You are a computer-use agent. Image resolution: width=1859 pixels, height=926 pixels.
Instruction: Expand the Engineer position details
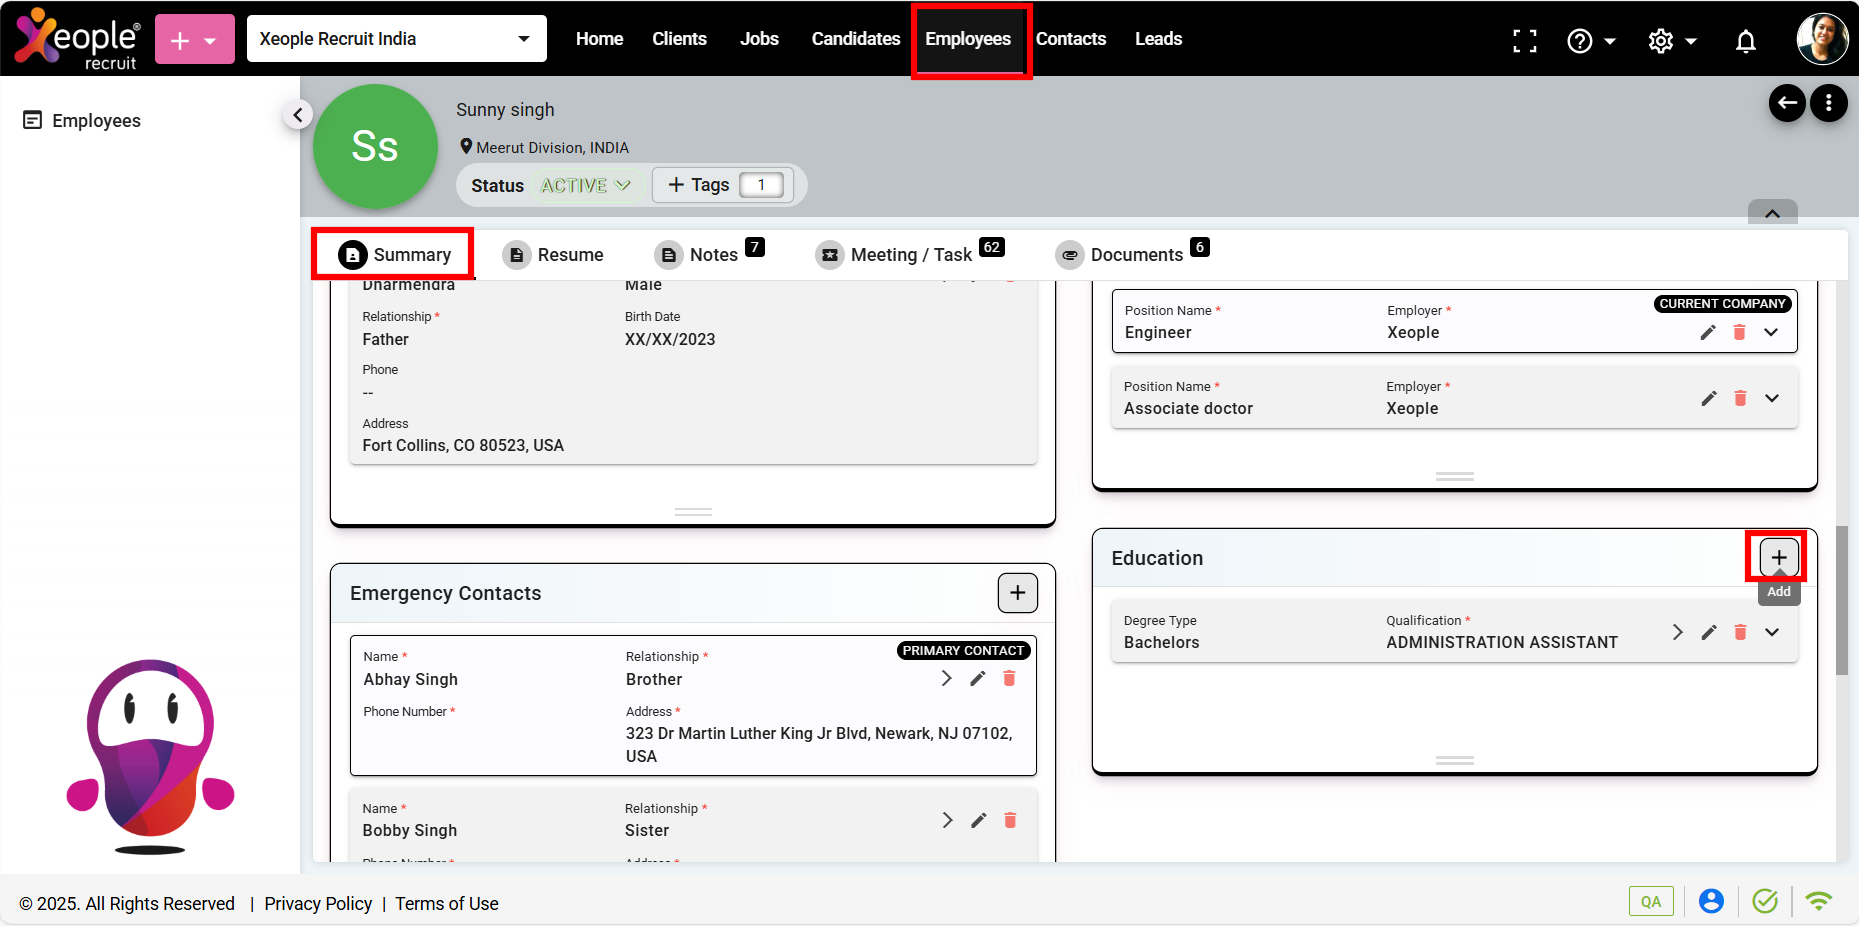click(x=1771, y=332)
